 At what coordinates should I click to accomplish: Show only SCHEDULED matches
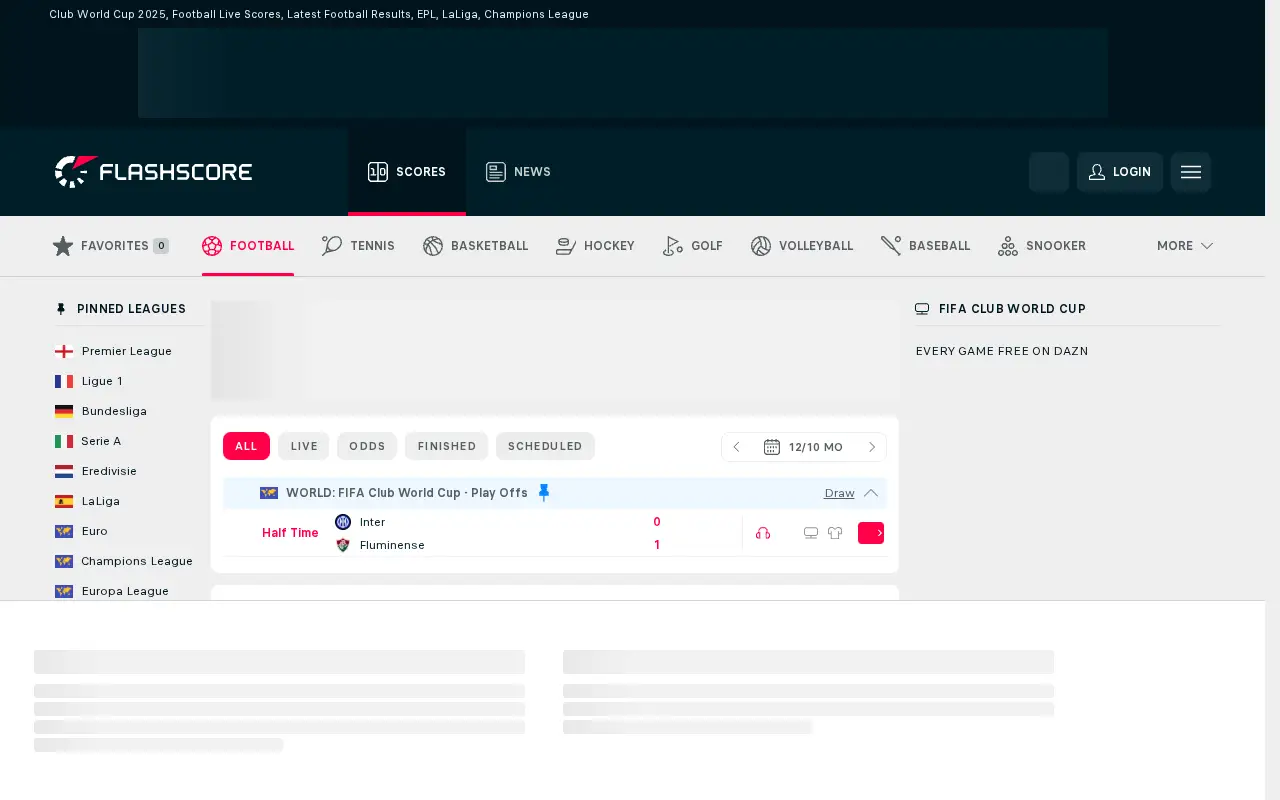(545, 446)
